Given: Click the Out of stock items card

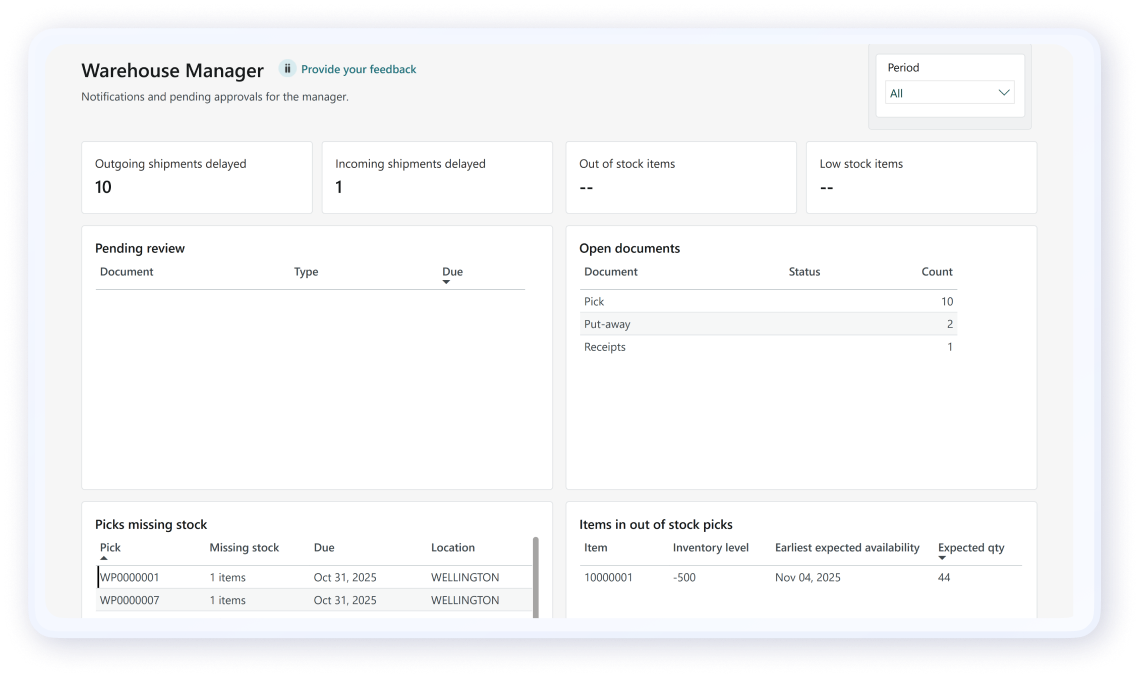Looking at the screenshot, I should pos(680,177).
